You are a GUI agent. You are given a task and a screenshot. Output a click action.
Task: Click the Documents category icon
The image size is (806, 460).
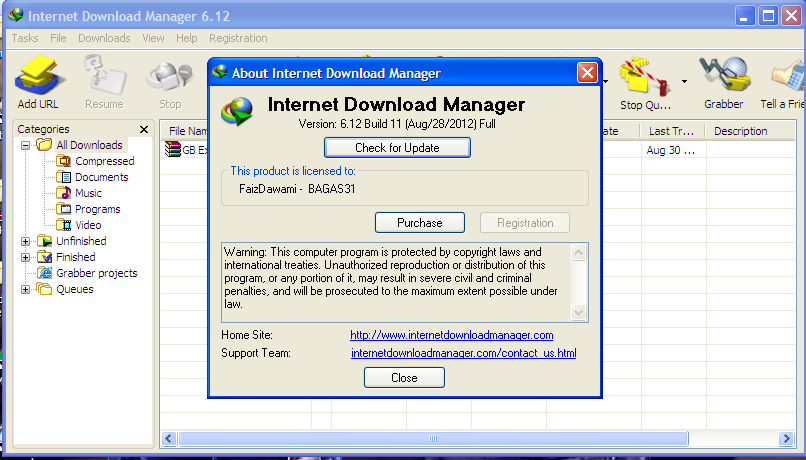tap(64, 177)
